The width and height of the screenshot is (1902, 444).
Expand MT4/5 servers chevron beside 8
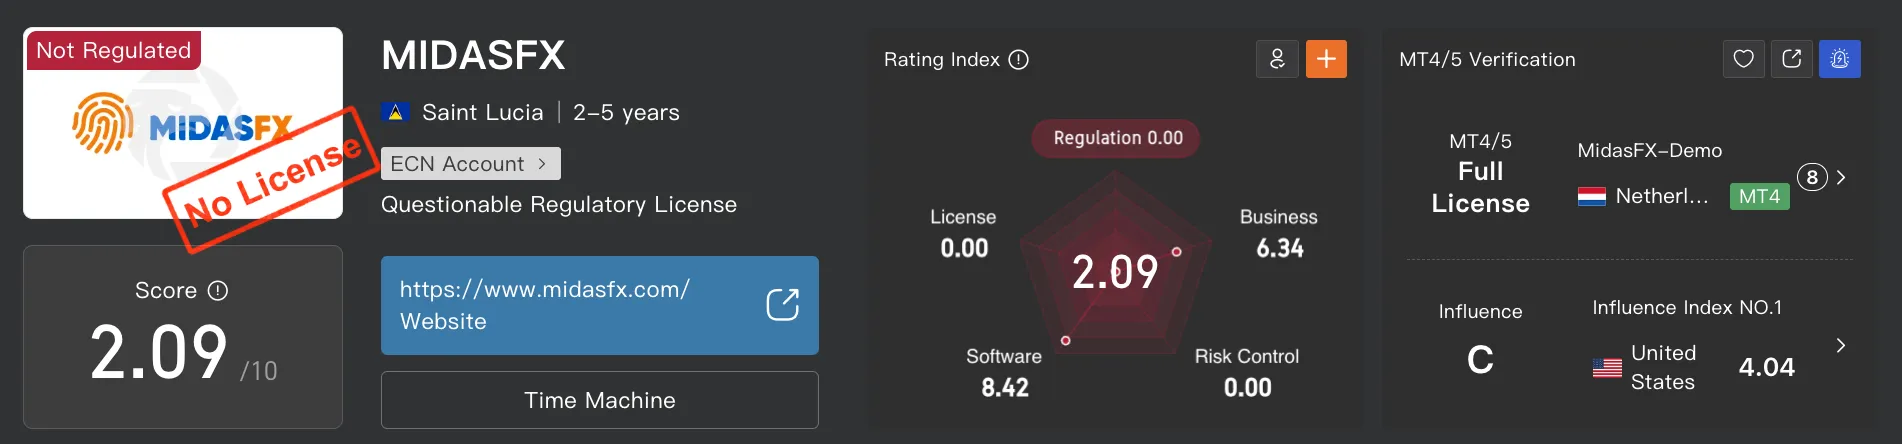point(1841,177)
